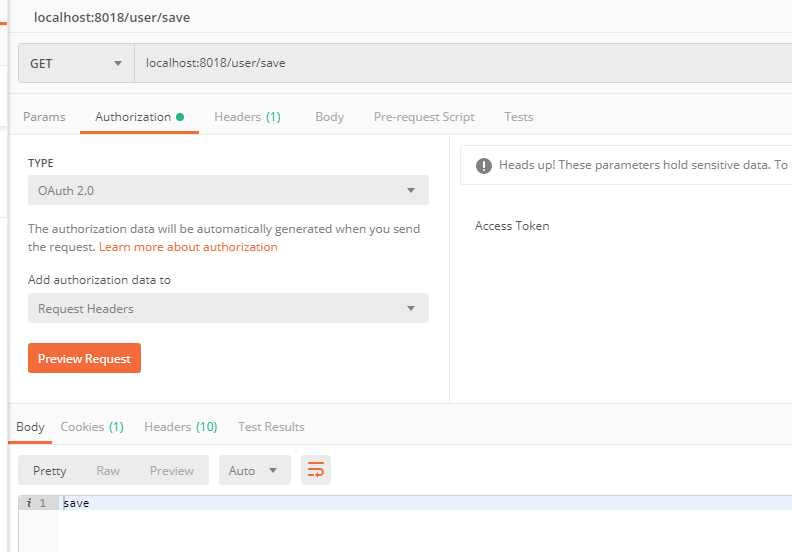The height and width of the screenshot is (552, 792).
Task: Open the Request Headers location dropdown
Action: pos(228,308)
